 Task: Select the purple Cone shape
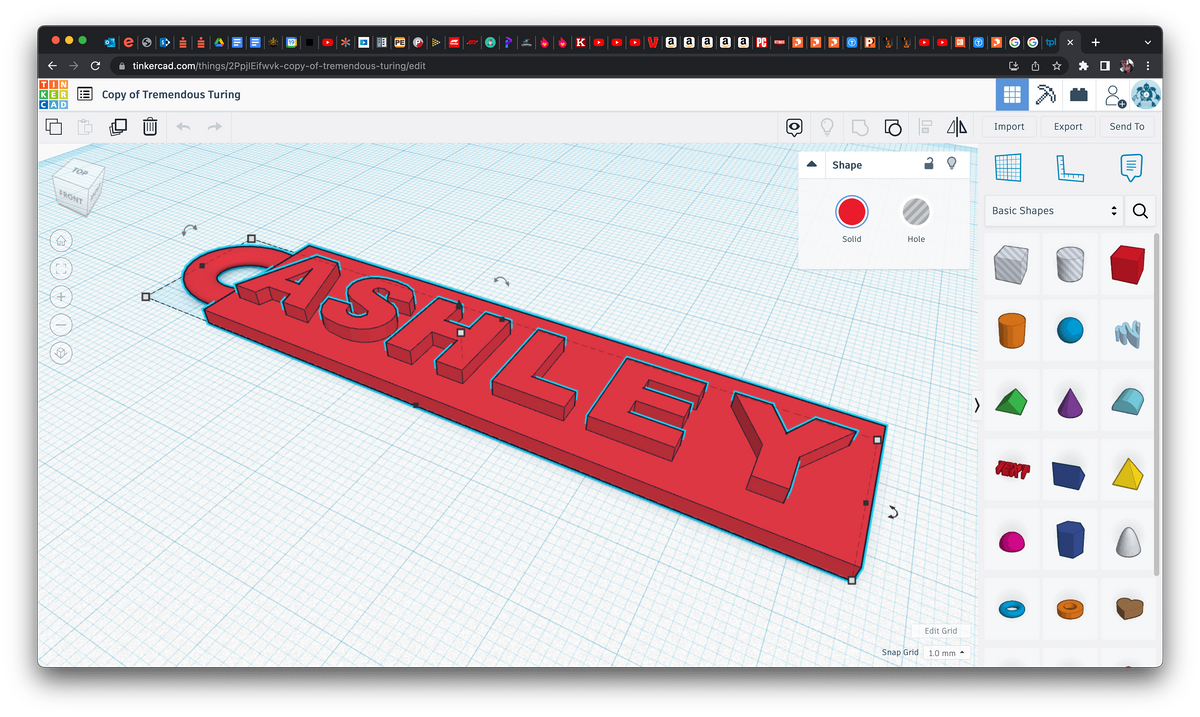point(1069,399)
